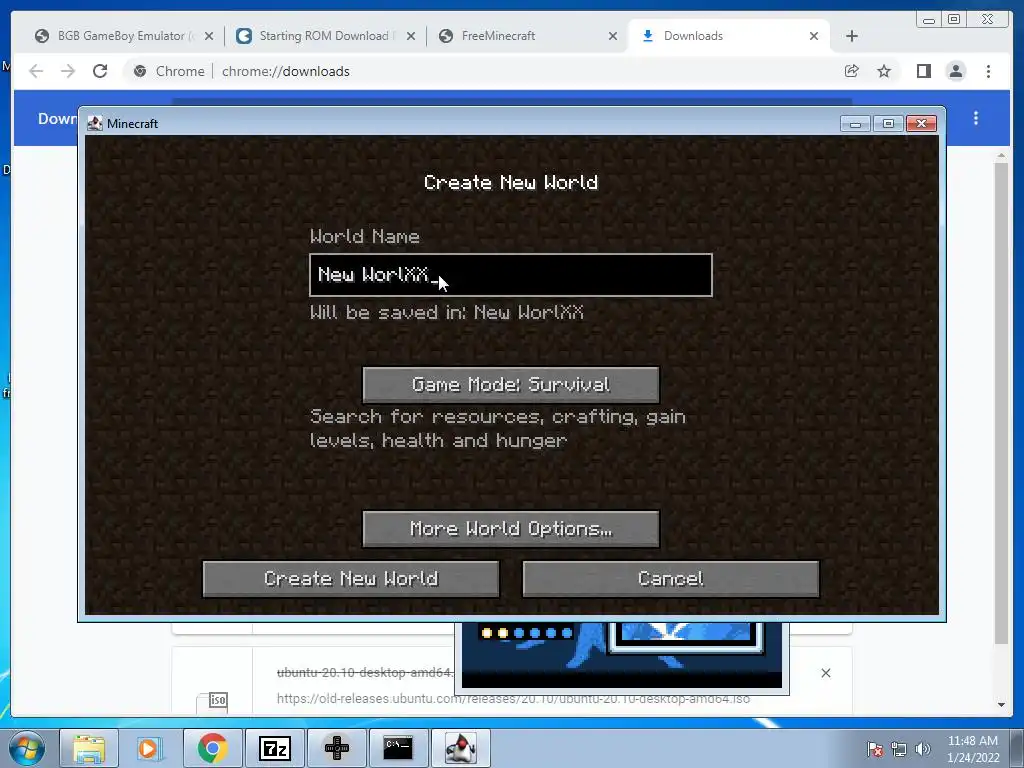Click the iso file icon
Screen dimensions: 1024x768
212,702
